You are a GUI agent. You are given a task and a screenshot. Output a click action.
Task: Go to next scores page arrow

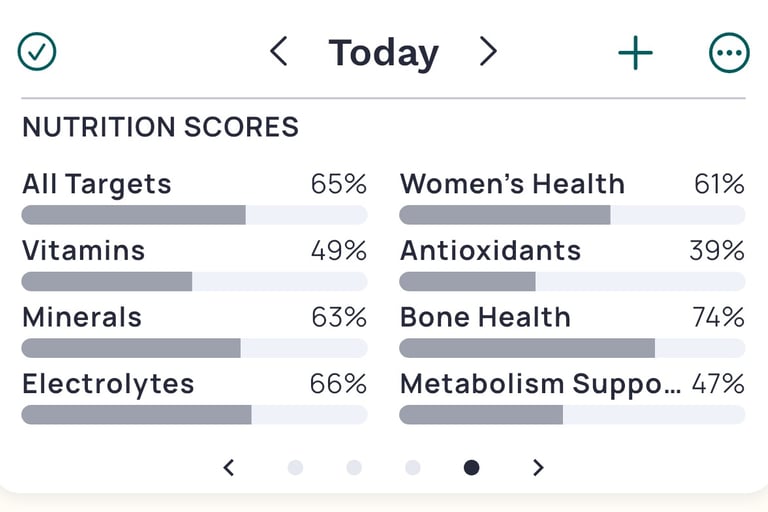tap(538, 467)
